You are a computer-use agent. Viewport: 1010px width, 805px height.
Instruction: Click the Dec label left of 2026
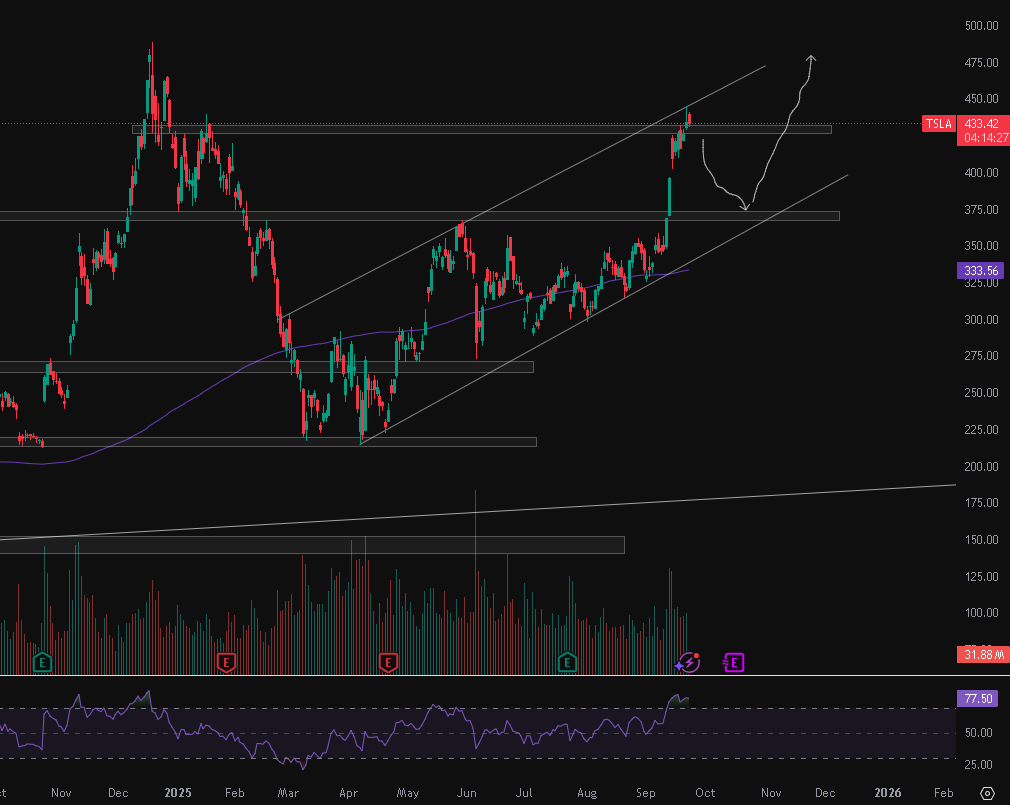[825, 793]
